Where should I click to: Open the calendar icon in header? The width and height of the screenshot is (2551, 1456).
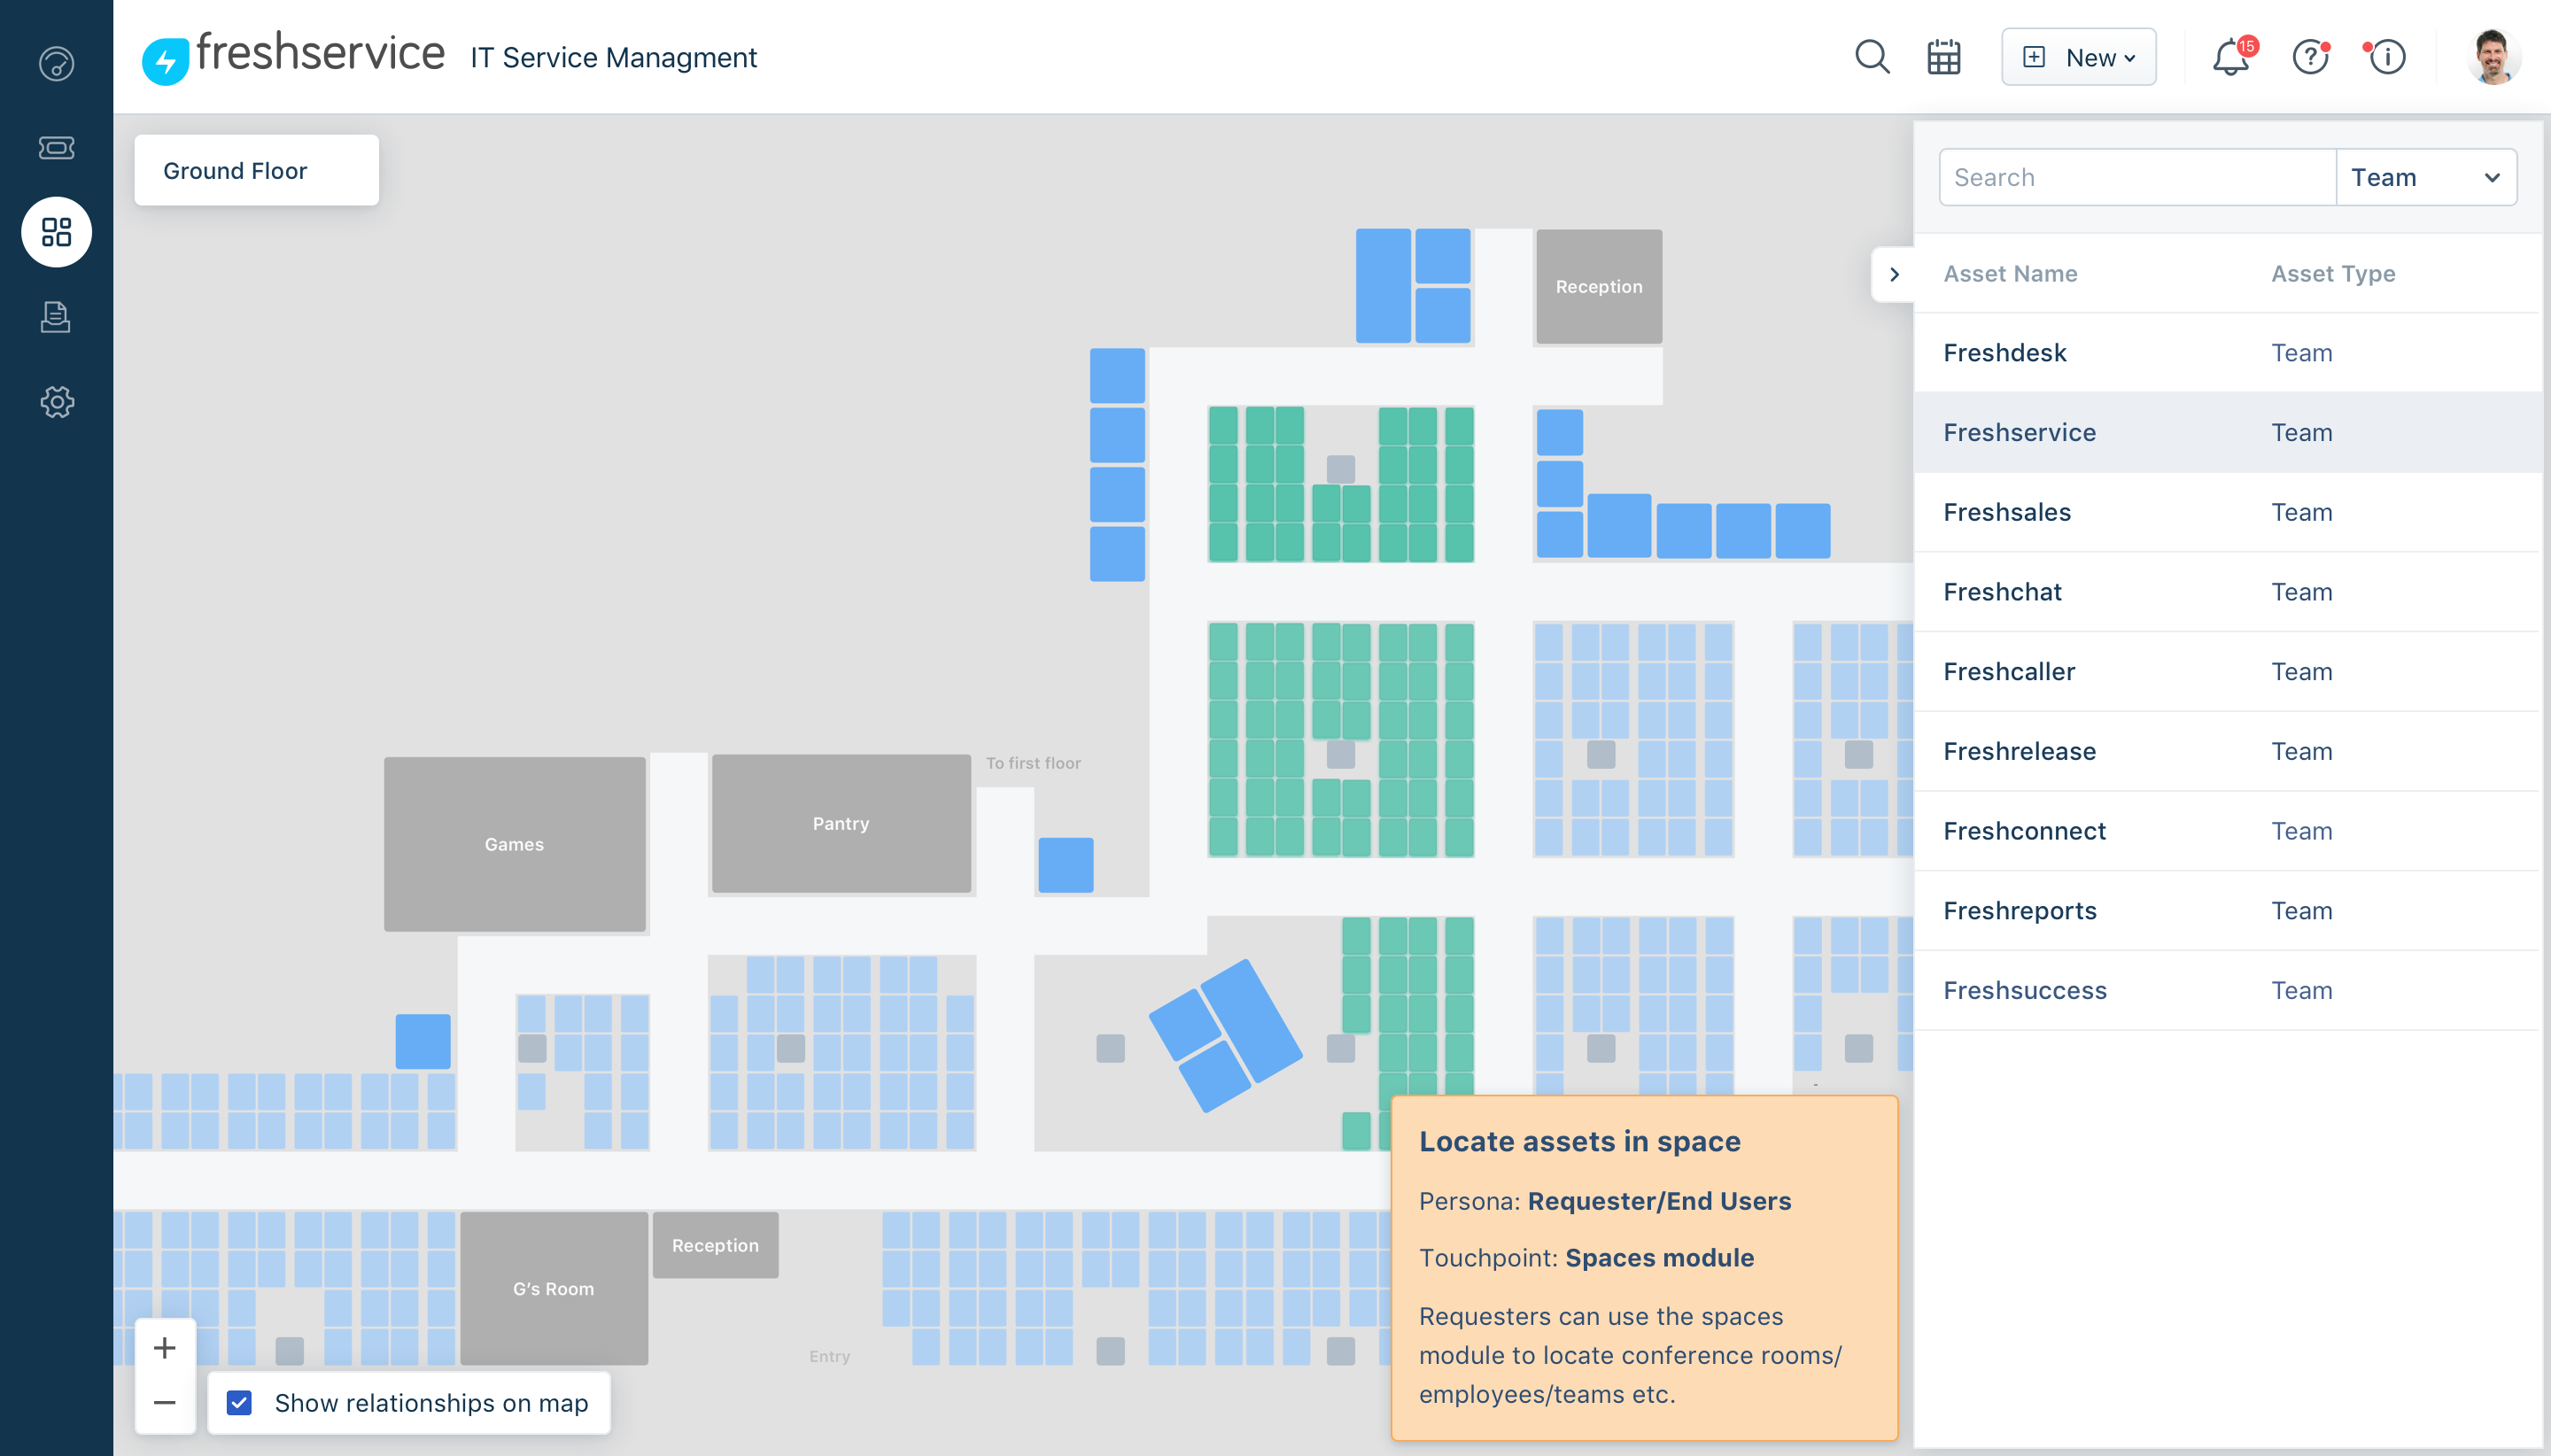point(1943,57)
